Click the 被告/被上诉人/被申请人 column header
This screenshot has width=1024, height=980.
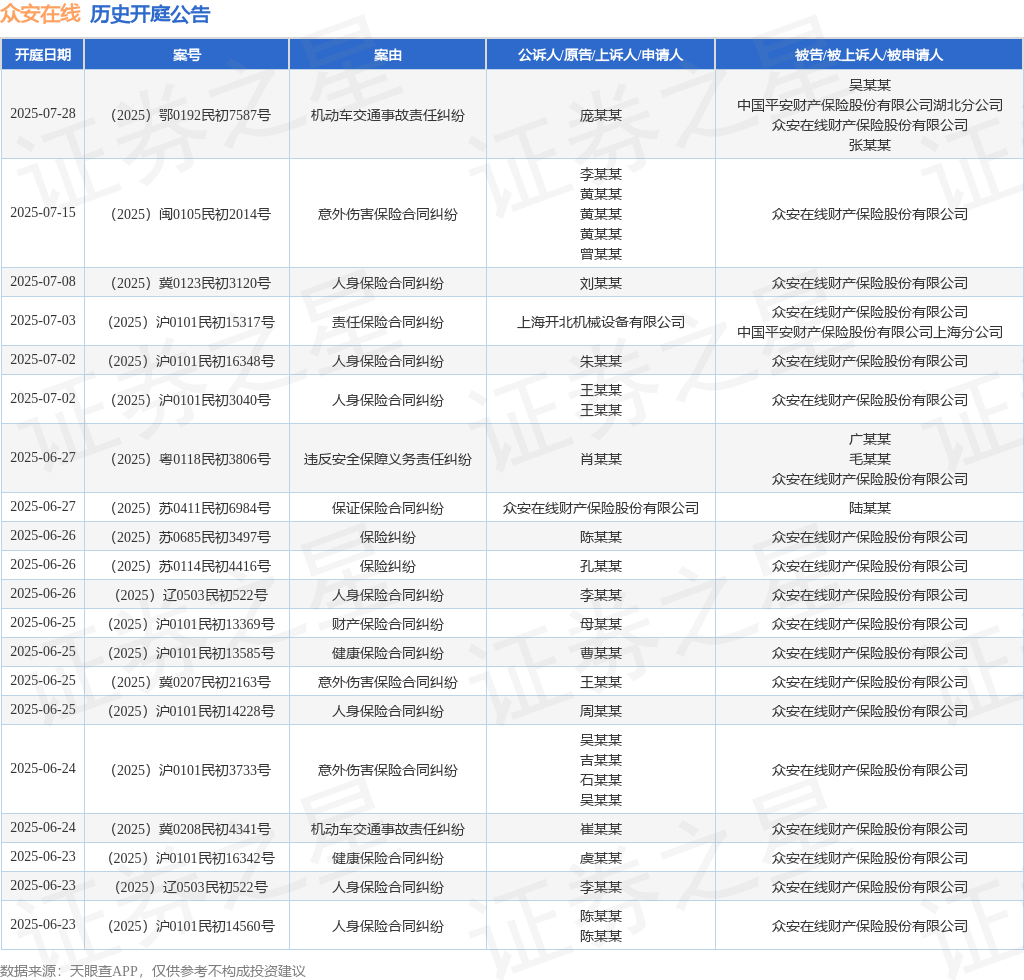[869, 55]
